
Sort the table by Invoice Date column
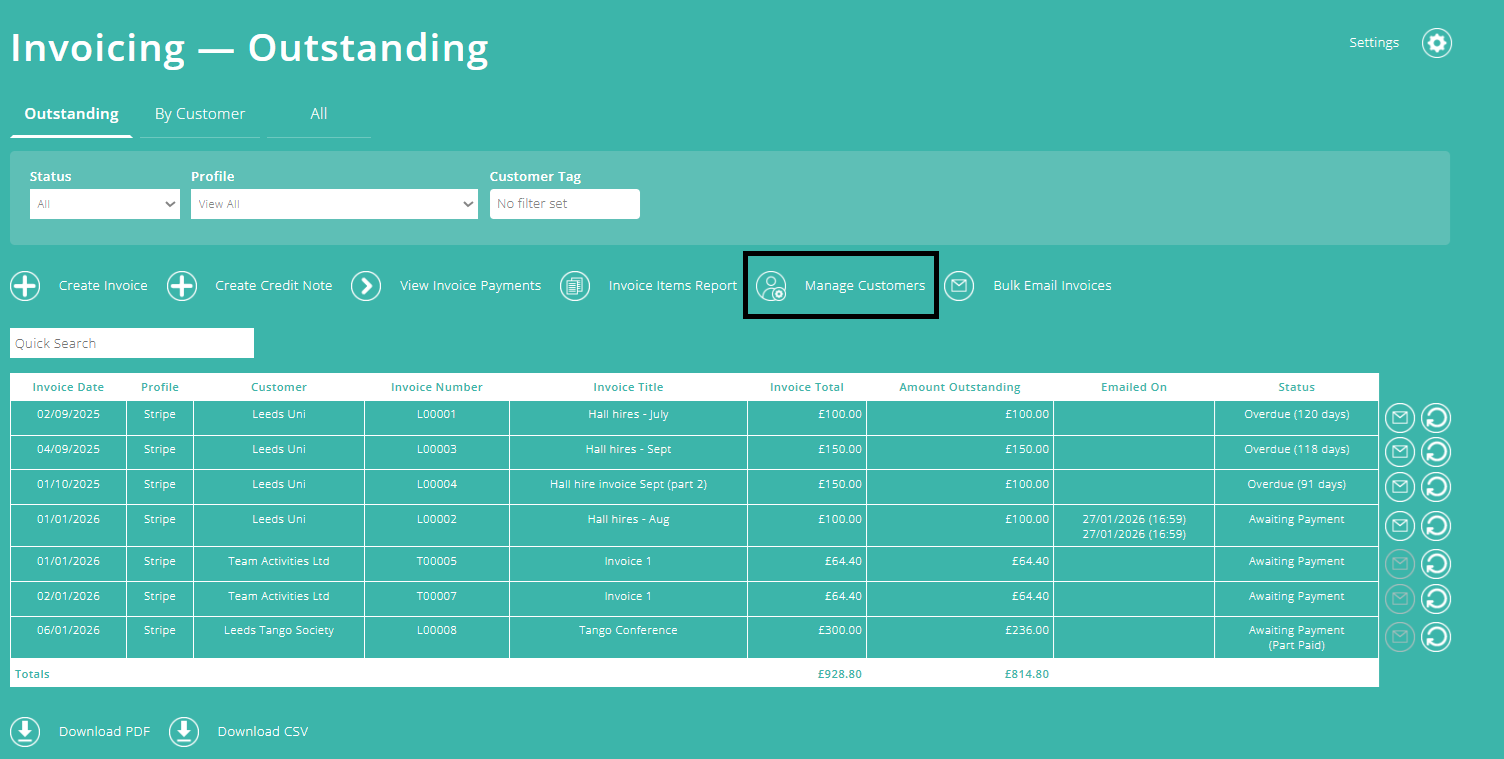point(68,387)
